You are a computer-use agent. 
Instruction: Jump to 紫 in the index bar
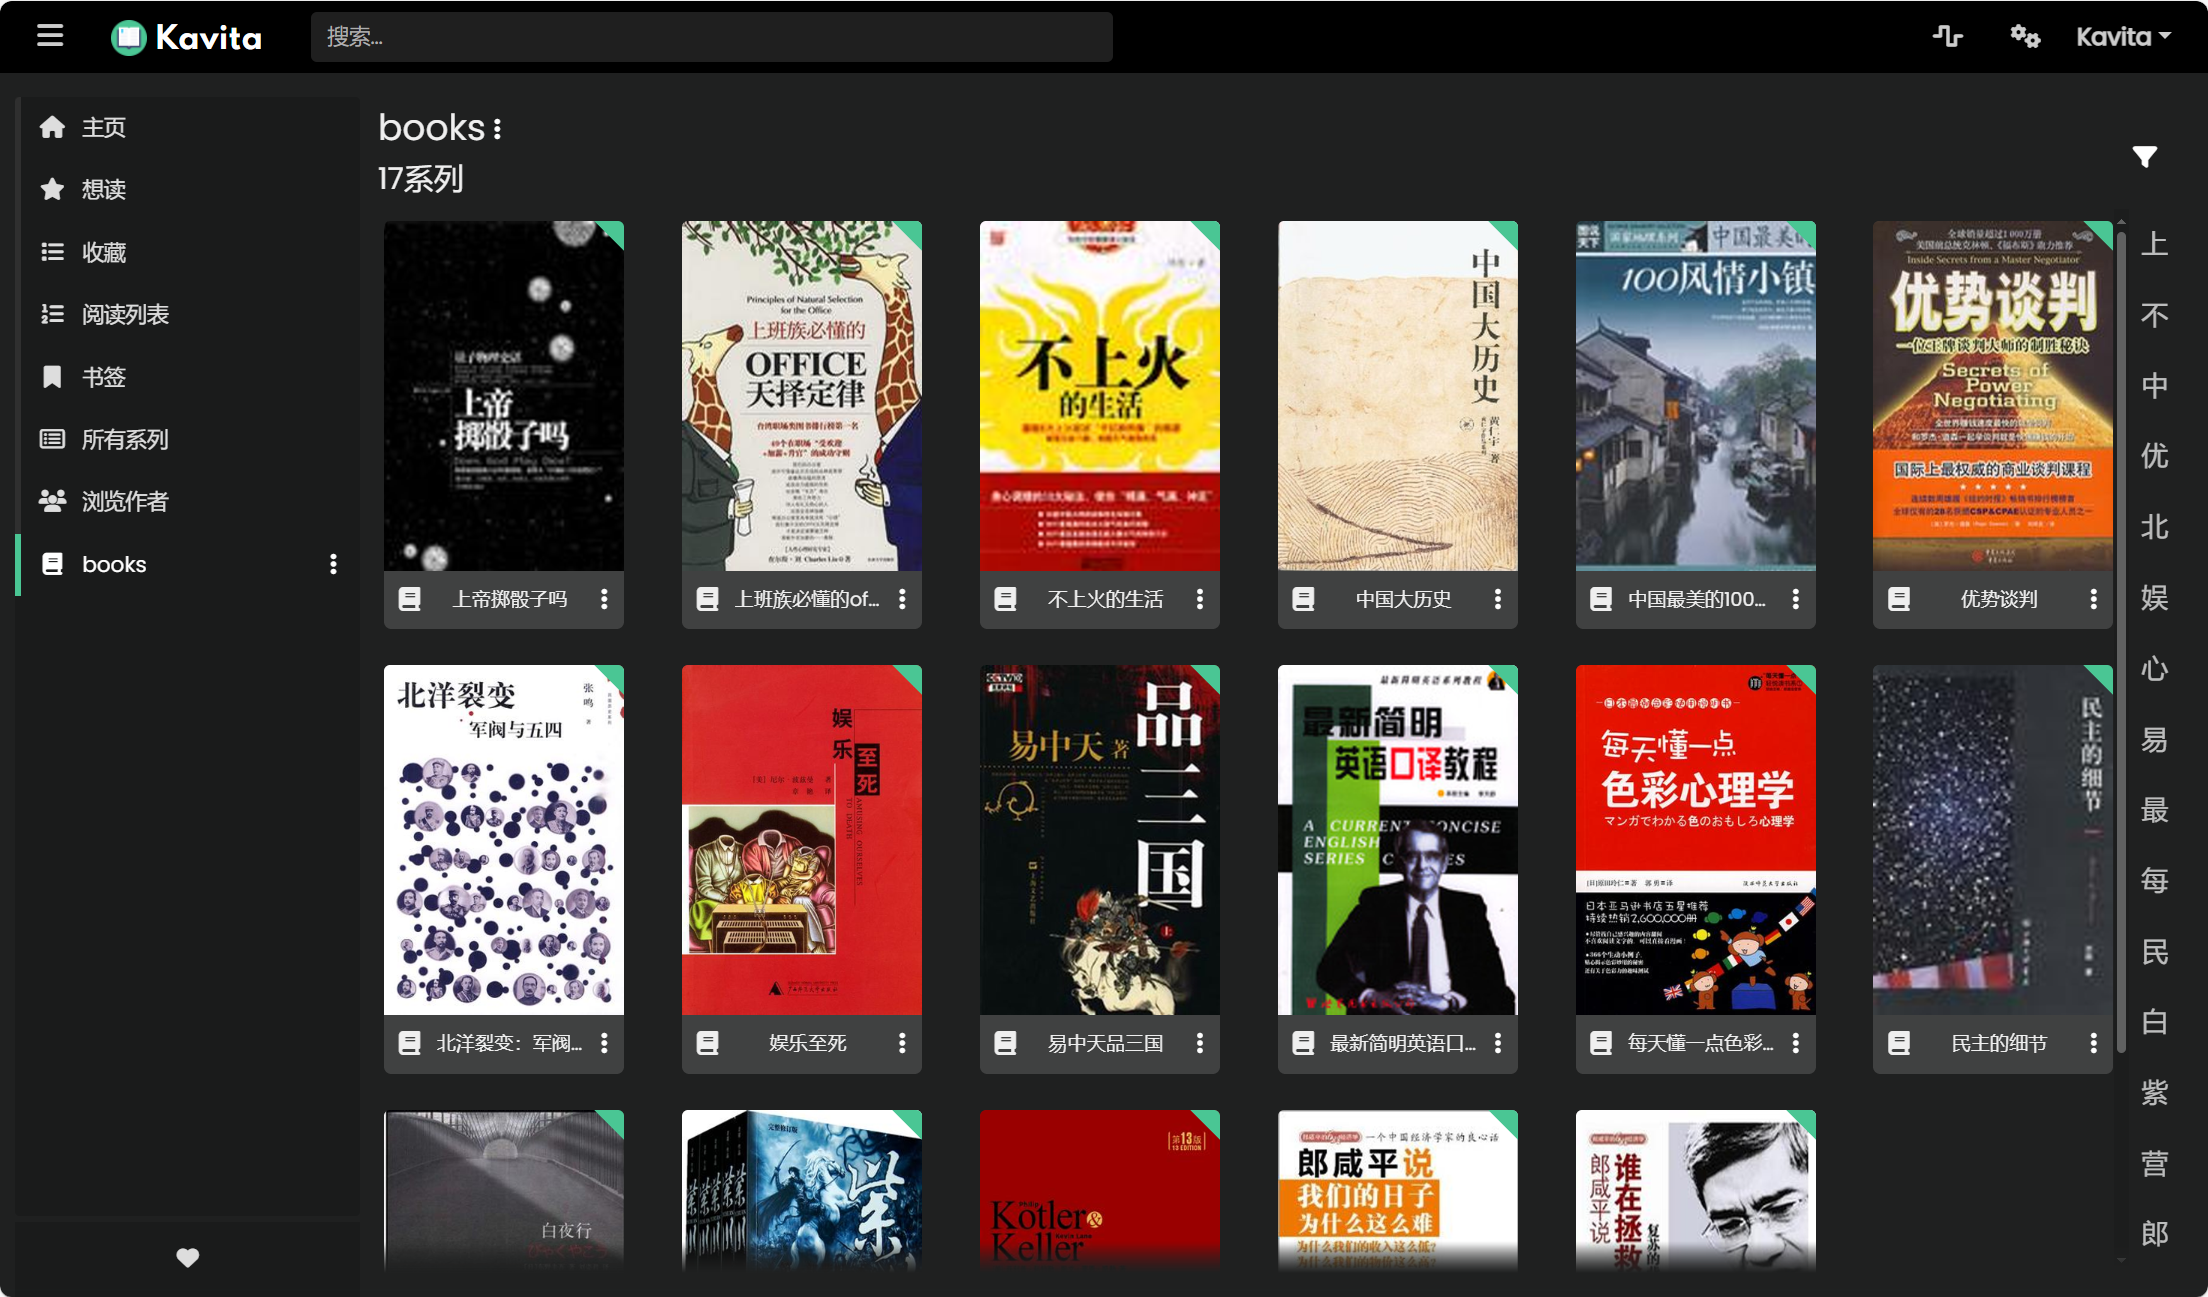[x=2154, y=1092]
